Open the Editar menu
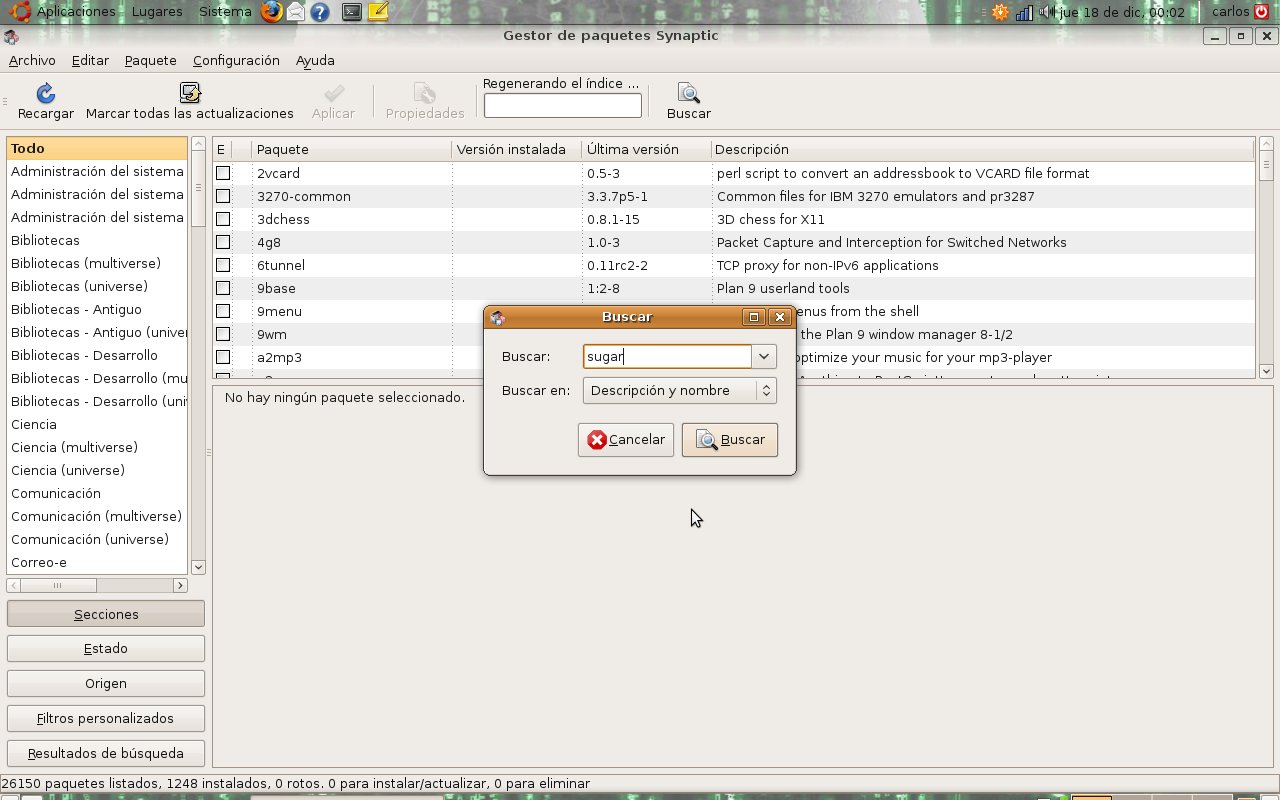The height and width of the screenshot is (800, 1280). [90, 60]
